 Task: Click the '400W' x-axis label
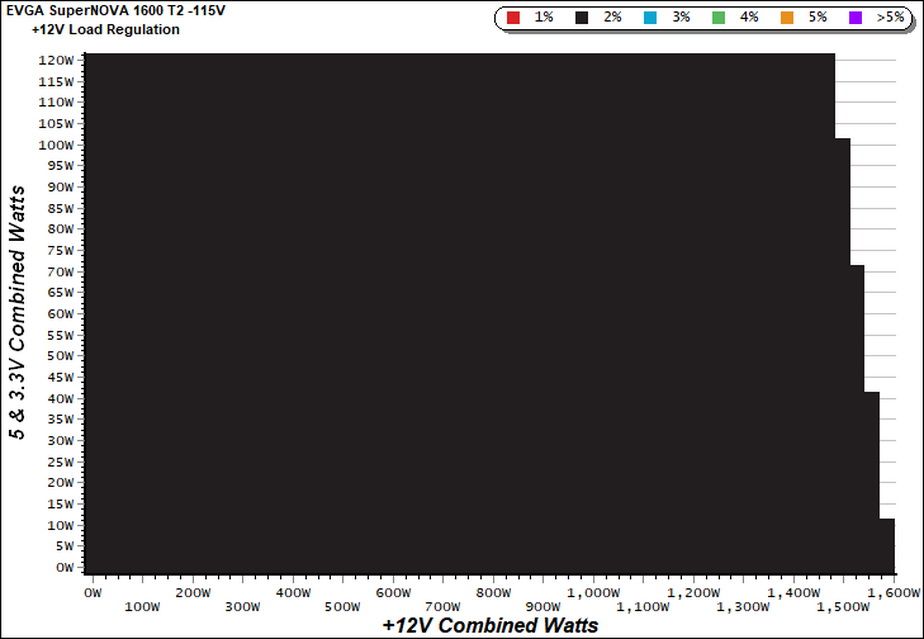[293, 593]
